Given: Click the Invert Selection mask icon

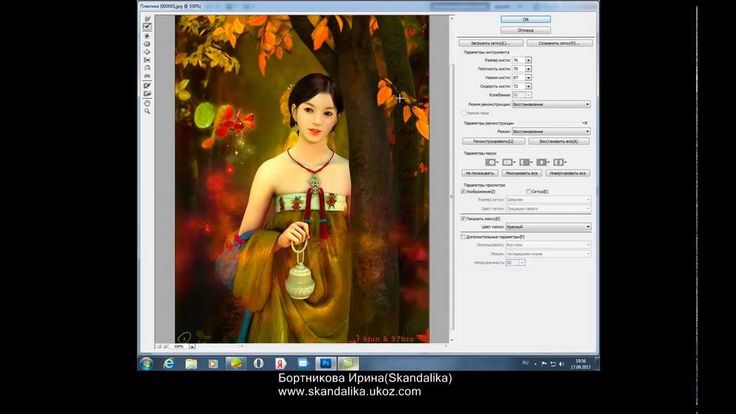Looking at the screenshot, I should [x=558, y=162].
